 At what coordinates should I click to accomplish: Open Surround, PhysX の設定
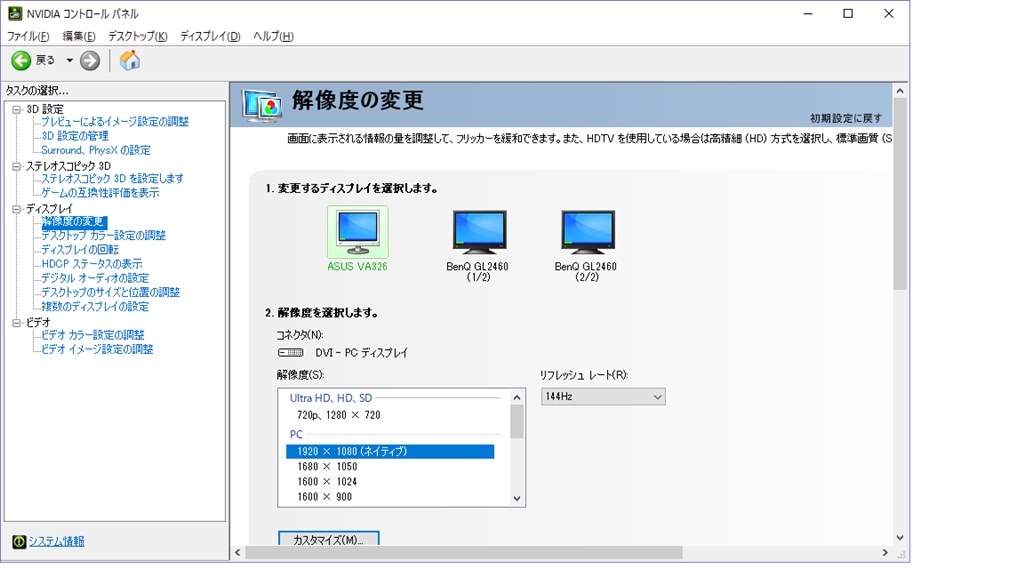[x=96, y=150]
